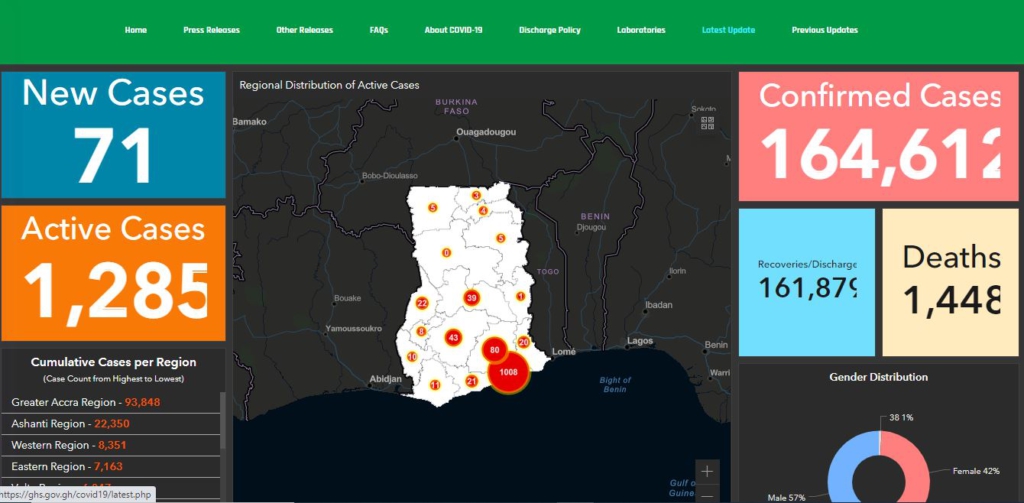Image resolution: width=1024 pixels, height=503 pixels.
Task: Click the Gender Distribution heading
Action: click(x=878, y=377)
